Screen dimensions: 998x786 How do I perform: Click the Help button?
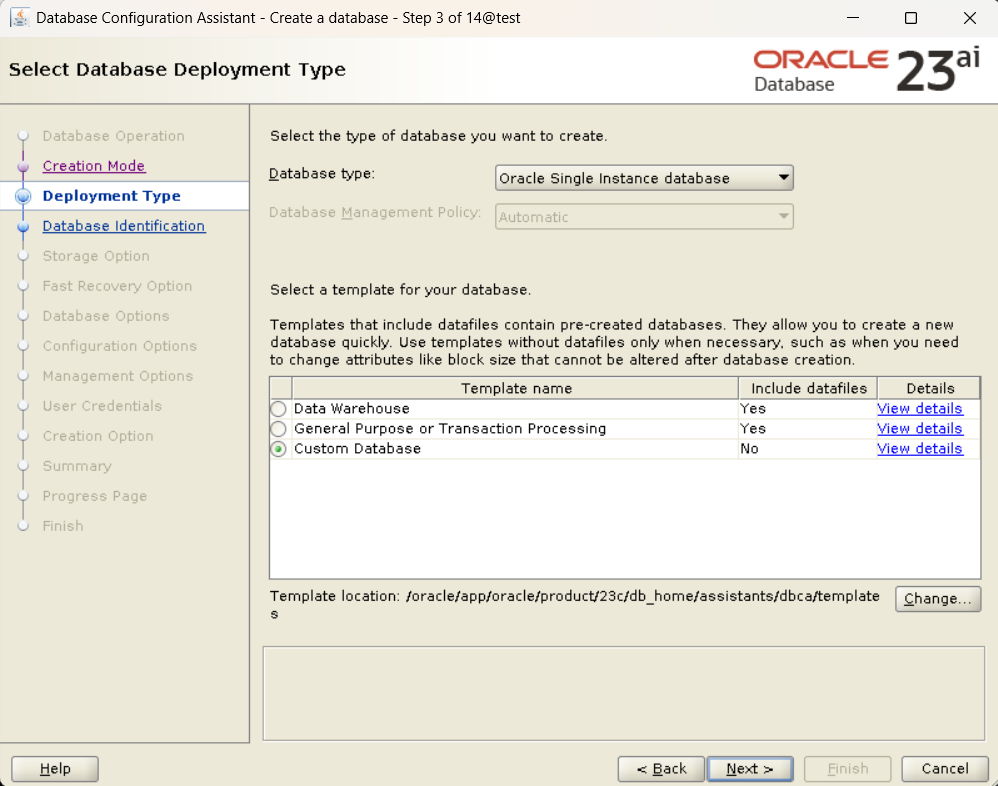click(55, 769)
